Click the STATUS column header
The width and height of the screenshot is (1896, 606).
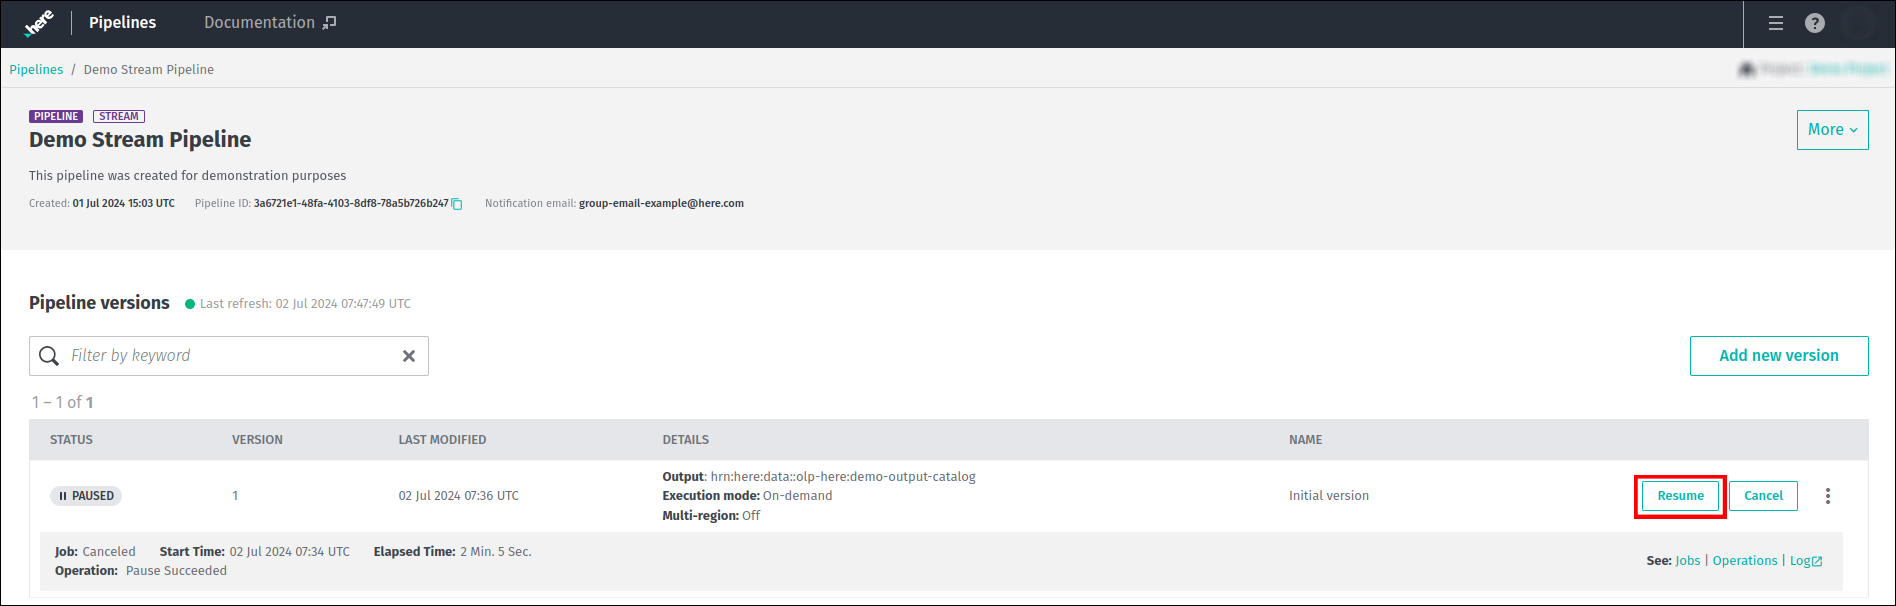pyautogui.click(x=71, y=440)
